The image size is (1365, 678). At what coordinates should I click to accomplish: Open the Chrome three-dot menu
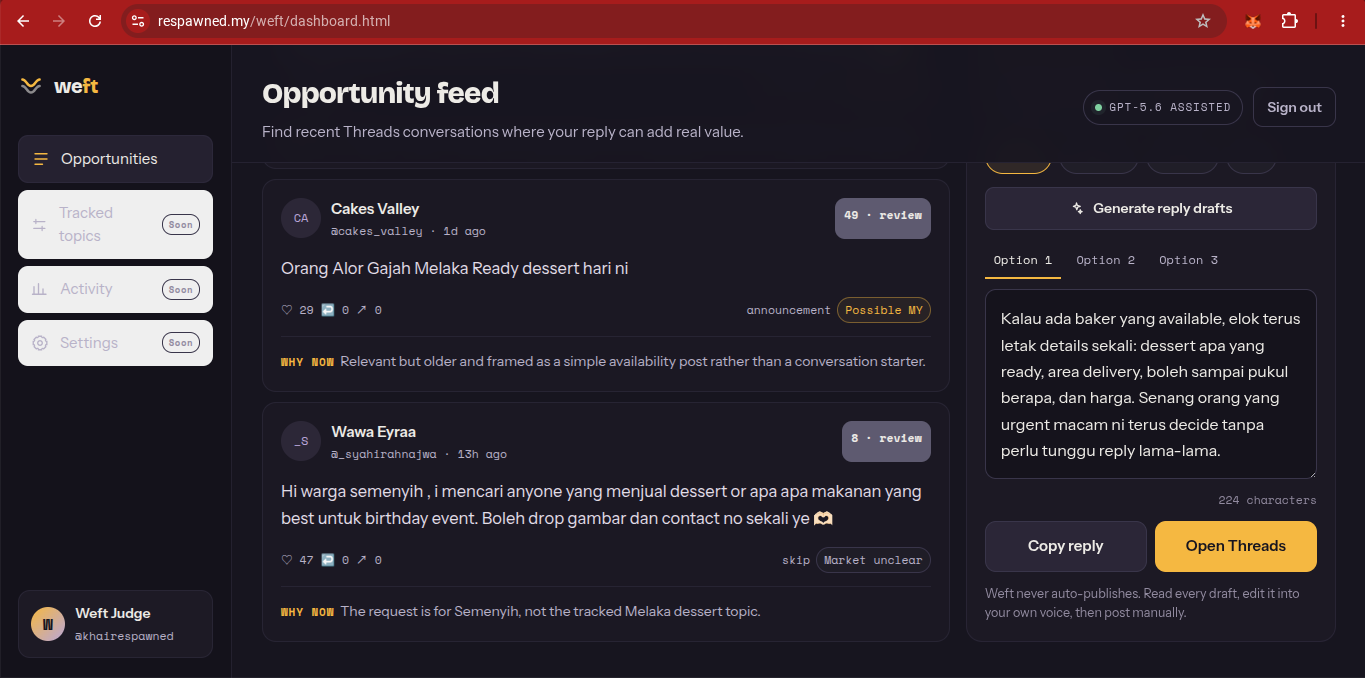(x=1343, y=21)
